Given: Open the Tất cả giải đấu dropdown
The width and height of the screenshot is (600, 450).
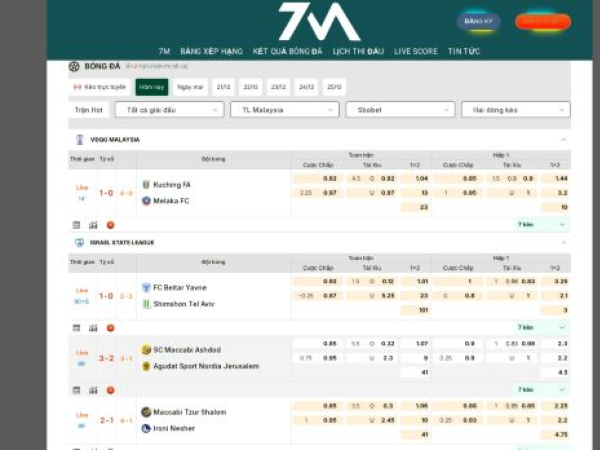Looking at the screenshot, I should [x=168, y=110].
